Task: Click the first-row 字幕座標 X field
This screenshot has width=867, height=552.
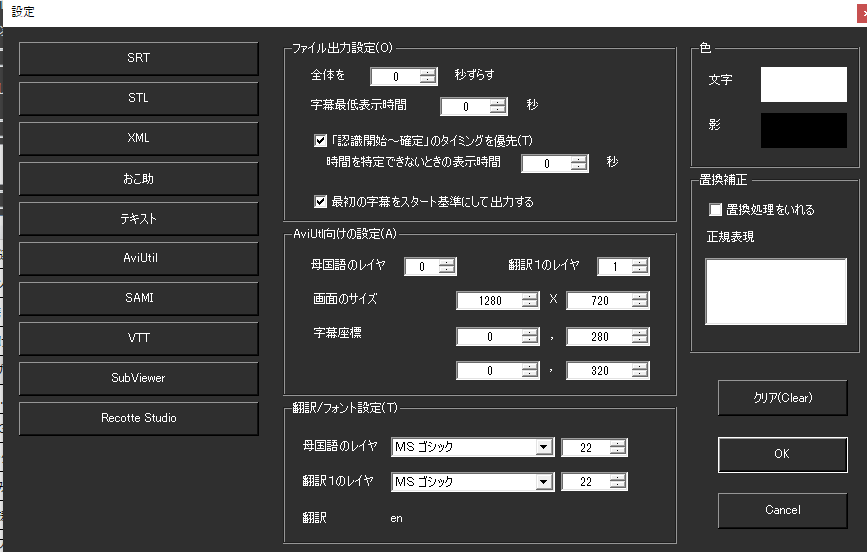Action: 489,336
